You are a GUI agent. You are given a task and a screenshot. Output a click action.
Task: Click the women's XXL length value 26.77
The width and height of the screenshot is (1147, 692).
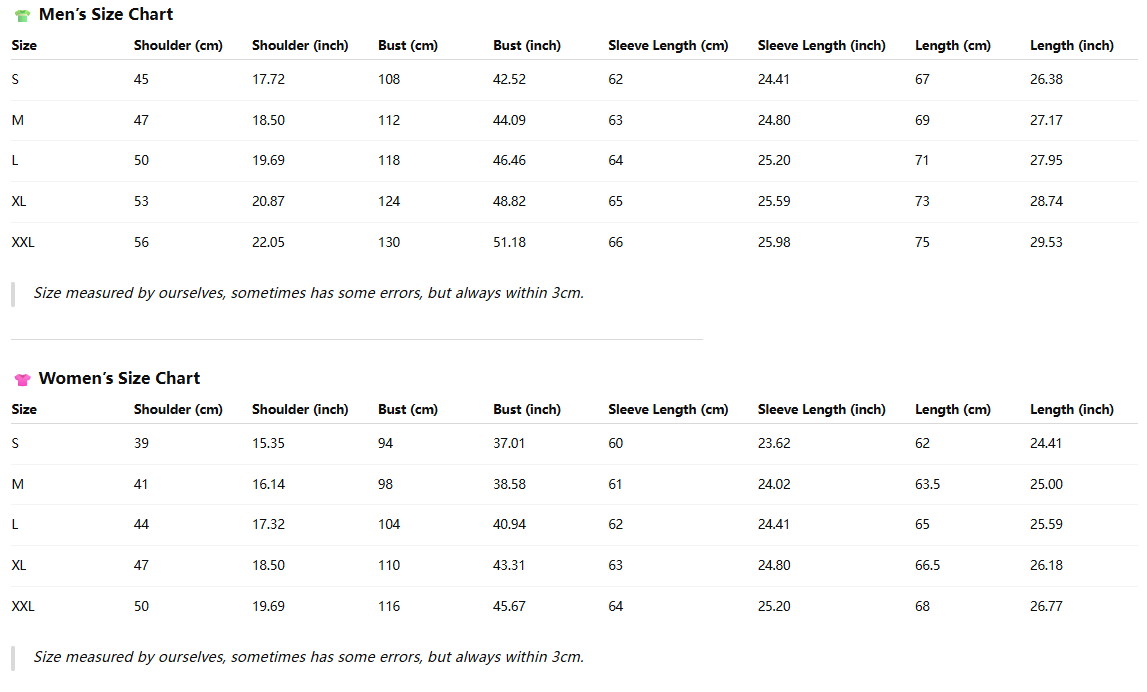point(1046,606)
